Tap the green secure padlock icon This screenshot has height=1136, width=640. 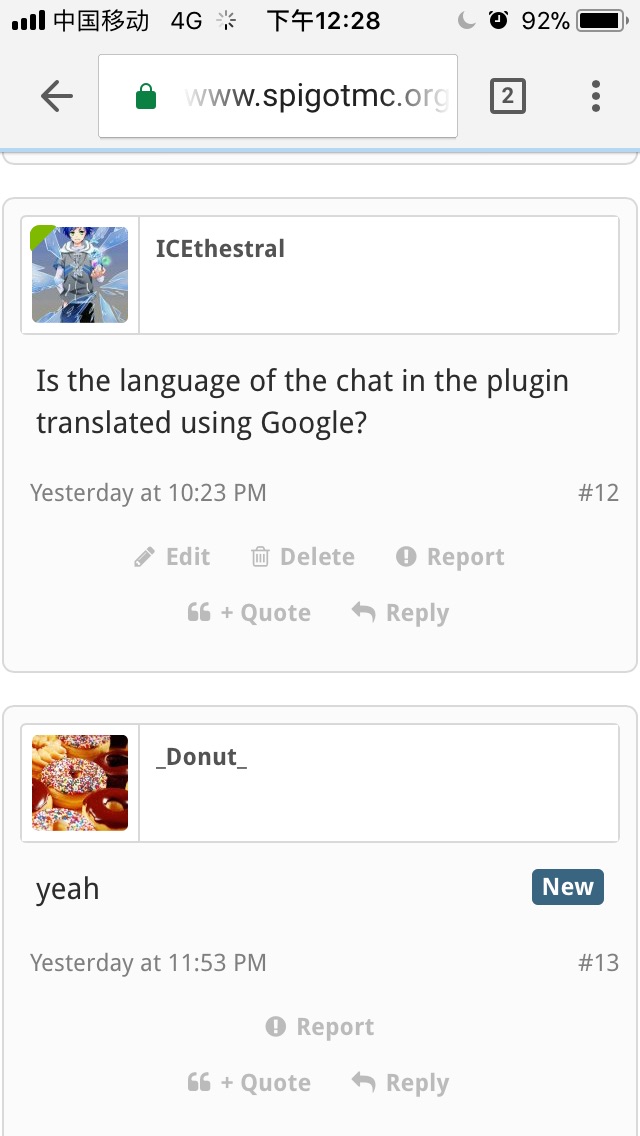(x=146, y=97)
